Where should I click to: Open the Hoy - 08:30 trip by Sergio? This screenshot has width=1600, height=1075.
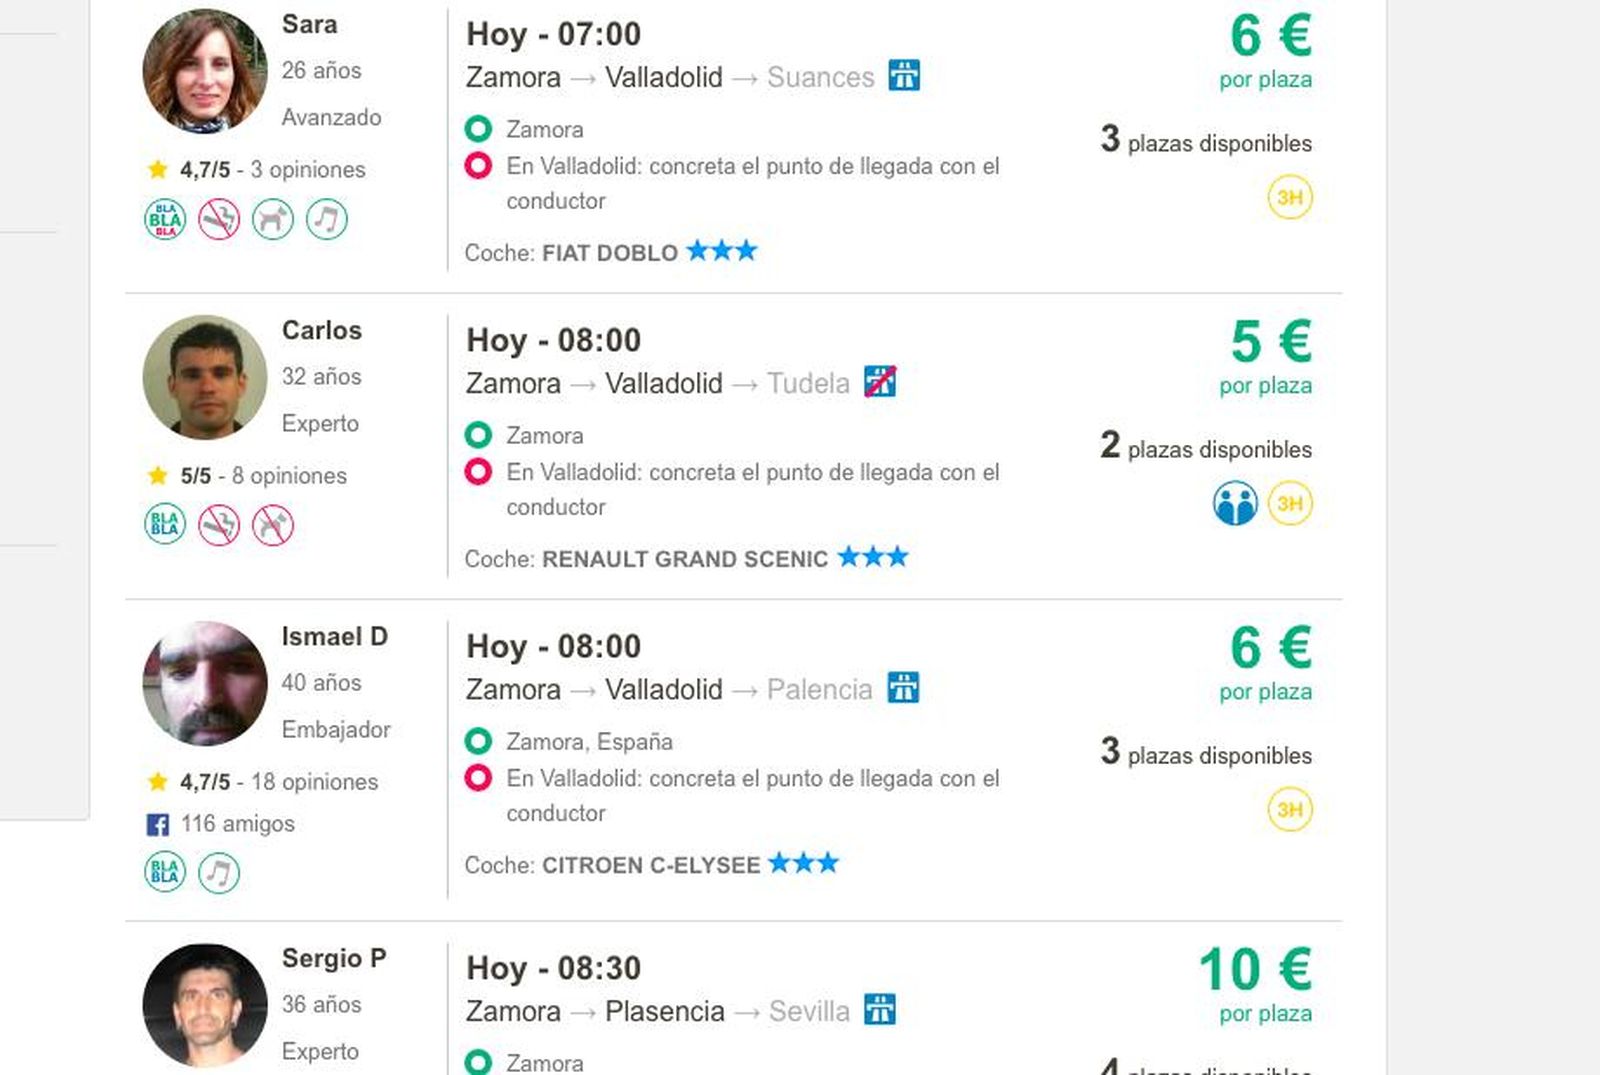click(x=556, y=968)
